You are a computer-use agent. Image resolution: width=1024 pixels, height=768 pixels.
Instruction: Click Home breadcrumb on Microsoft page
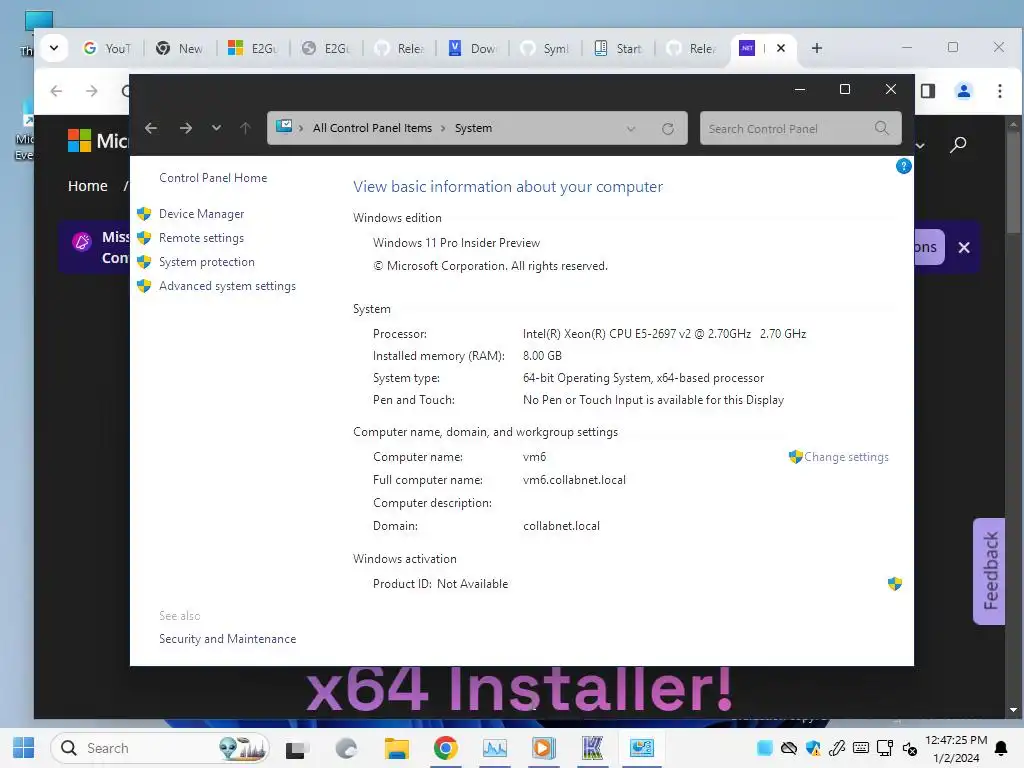[x=88, y=186]
